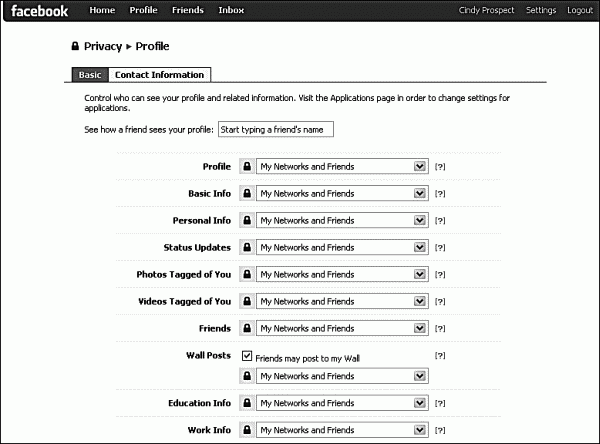The width and height of the screenshot is (600, 444).
Task: Select the Basic tab
Action: tap(89, 75)
